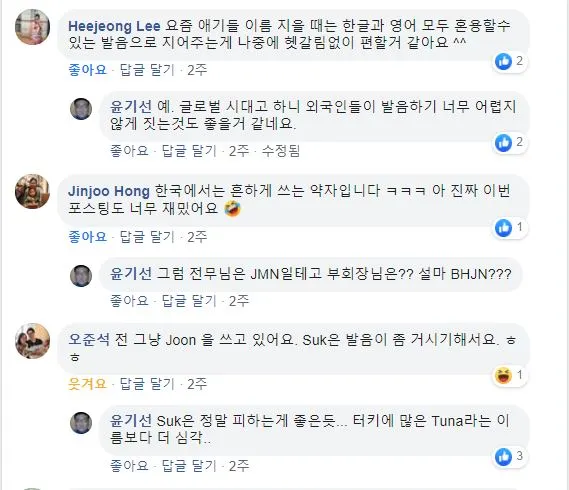Viewport: 569px width, 490px height.
Task: Toggle 좋아요 on Jinjoo Hong's comment
Action: tap(87, 237)
